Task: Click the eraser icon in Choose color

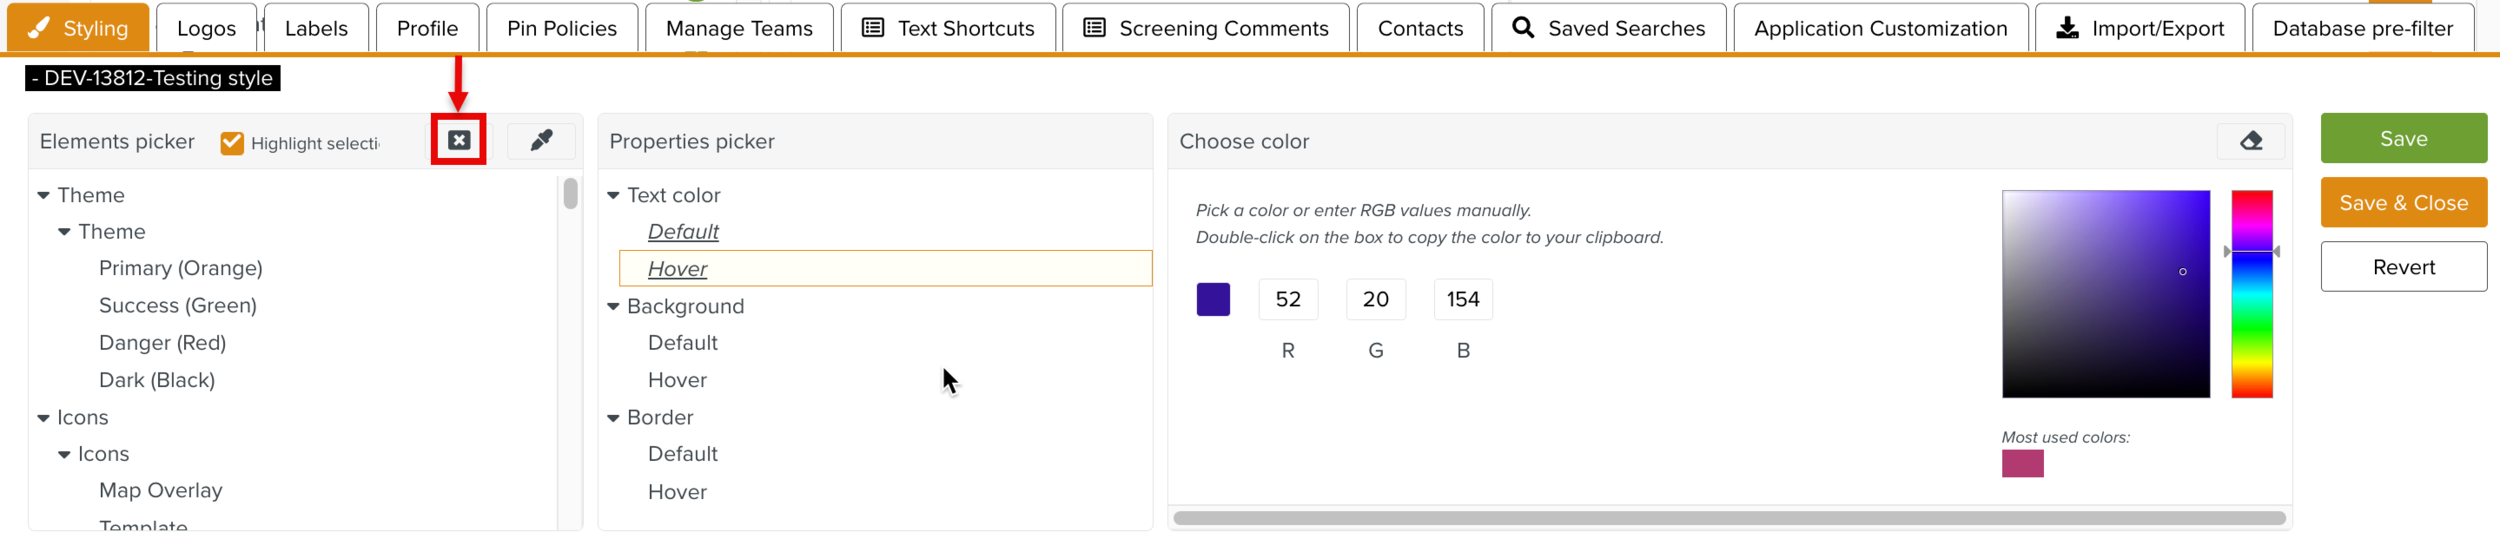Action: click(2250, 141)
